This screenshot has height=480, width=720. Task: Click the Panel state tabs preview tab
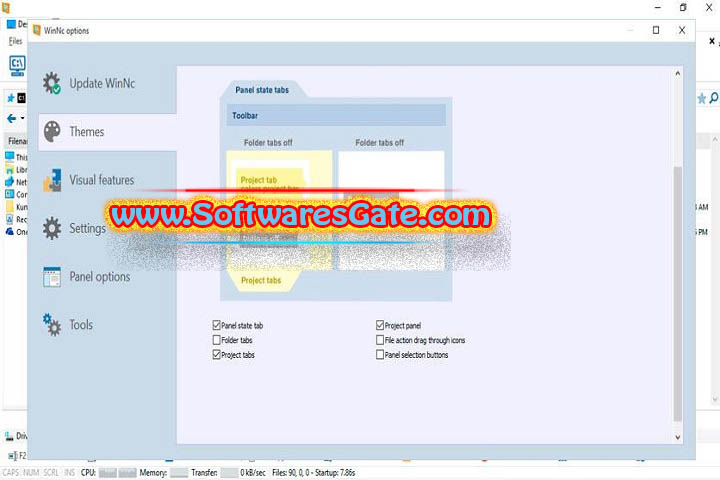(x=262, y=90)
